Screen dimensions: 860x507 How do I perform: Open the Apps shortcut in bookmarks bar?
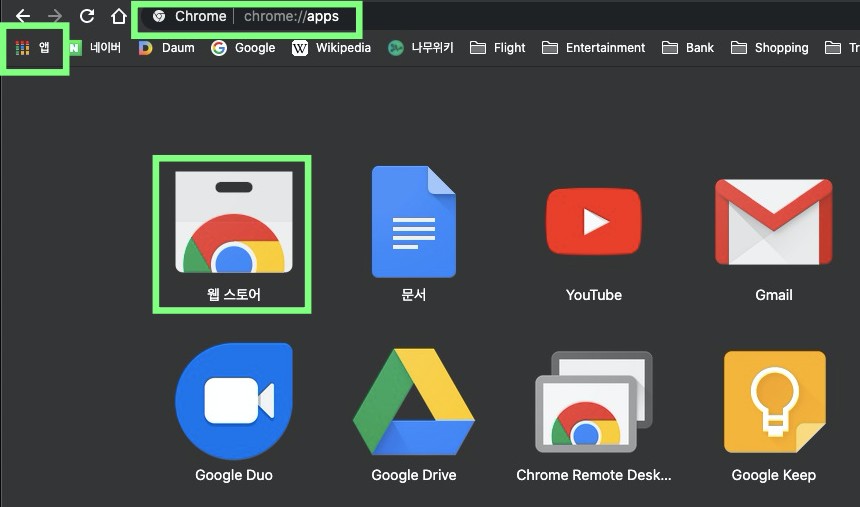coord(33,47)
